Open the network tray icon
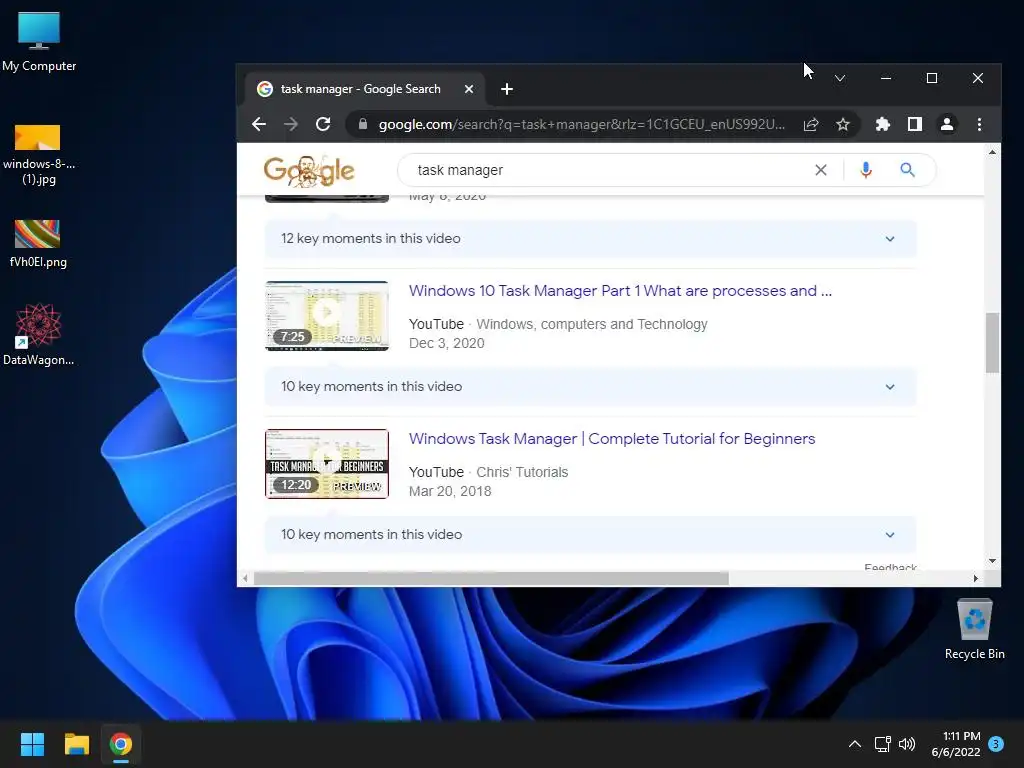This screenshot has height=768, width=1024. pyautogui.click(x=882, y=744)
